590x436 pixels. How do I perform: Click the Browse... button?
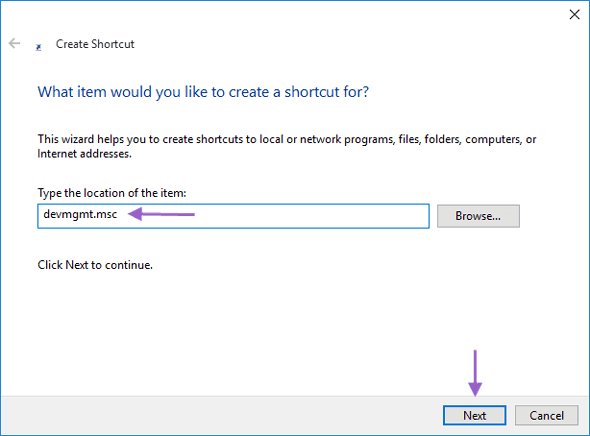[x=478, y=216]
